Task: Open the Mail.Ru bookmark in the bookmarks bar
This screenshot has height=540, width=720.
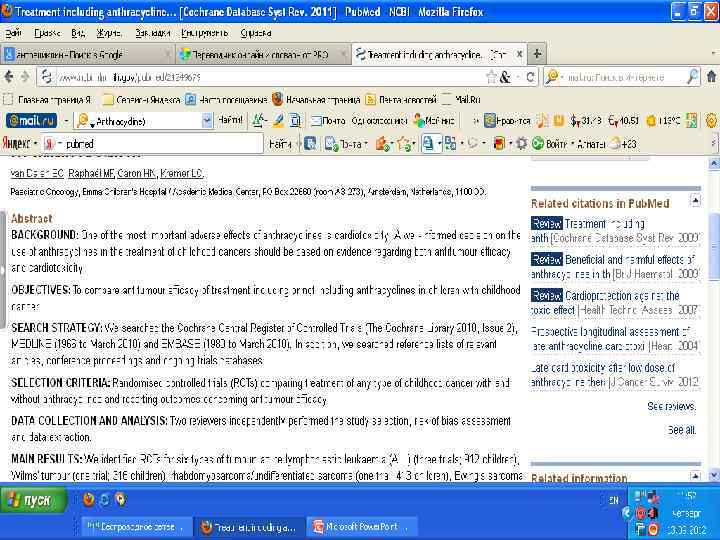Action: [x=461, y=99]
